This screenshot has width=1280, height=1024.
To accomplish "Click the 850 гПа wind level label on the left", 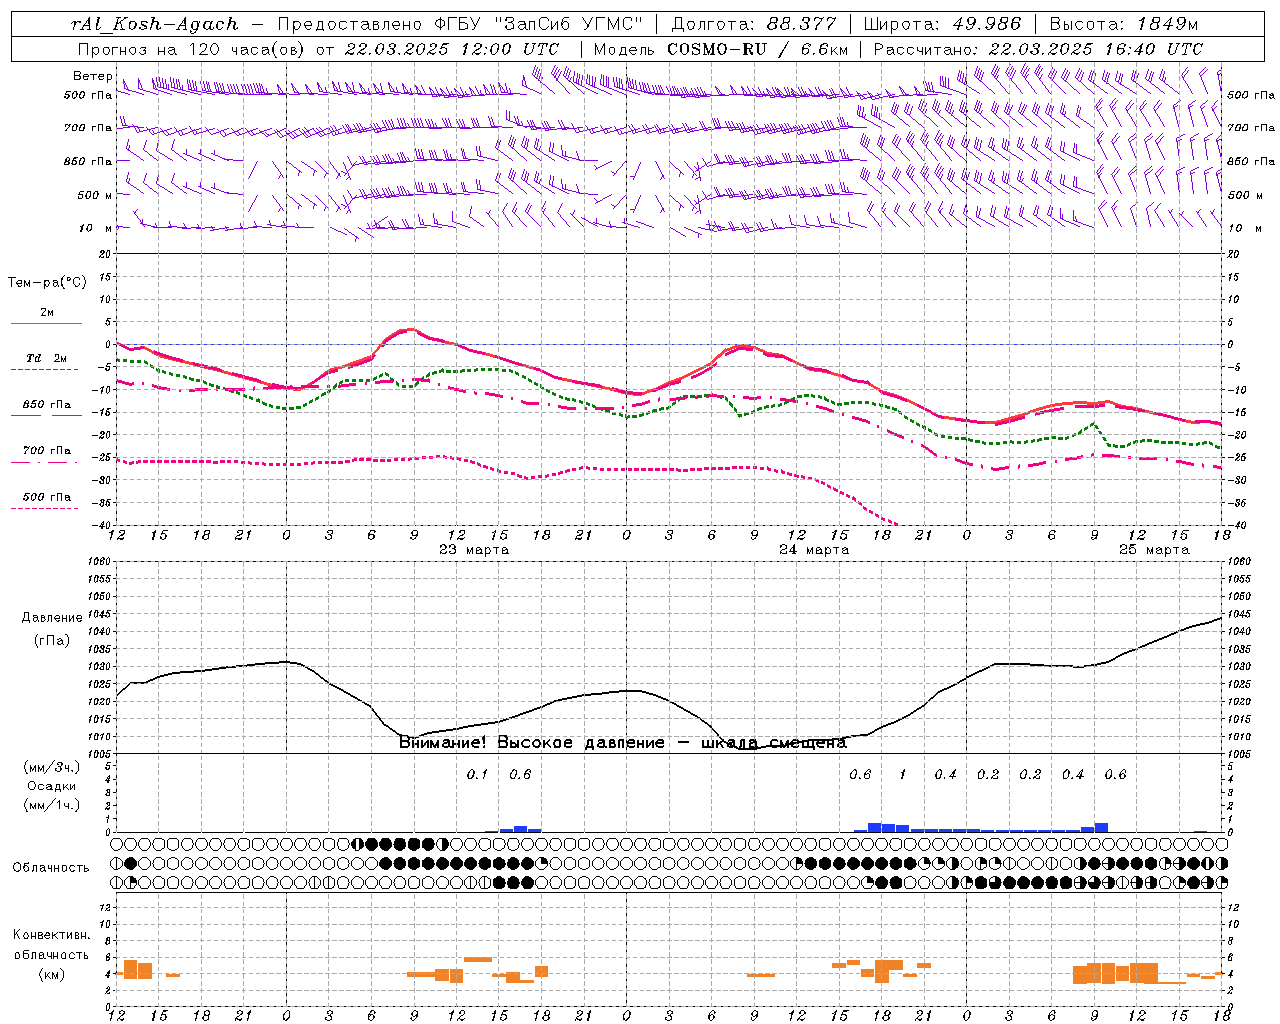I will coord(88,161).
